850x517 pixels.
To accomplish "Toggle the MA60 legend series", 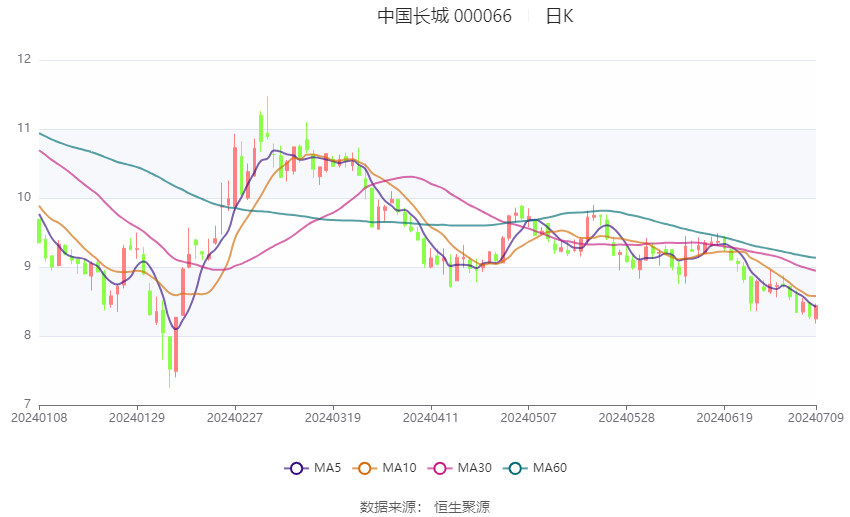I will click(x=535, y=468).
